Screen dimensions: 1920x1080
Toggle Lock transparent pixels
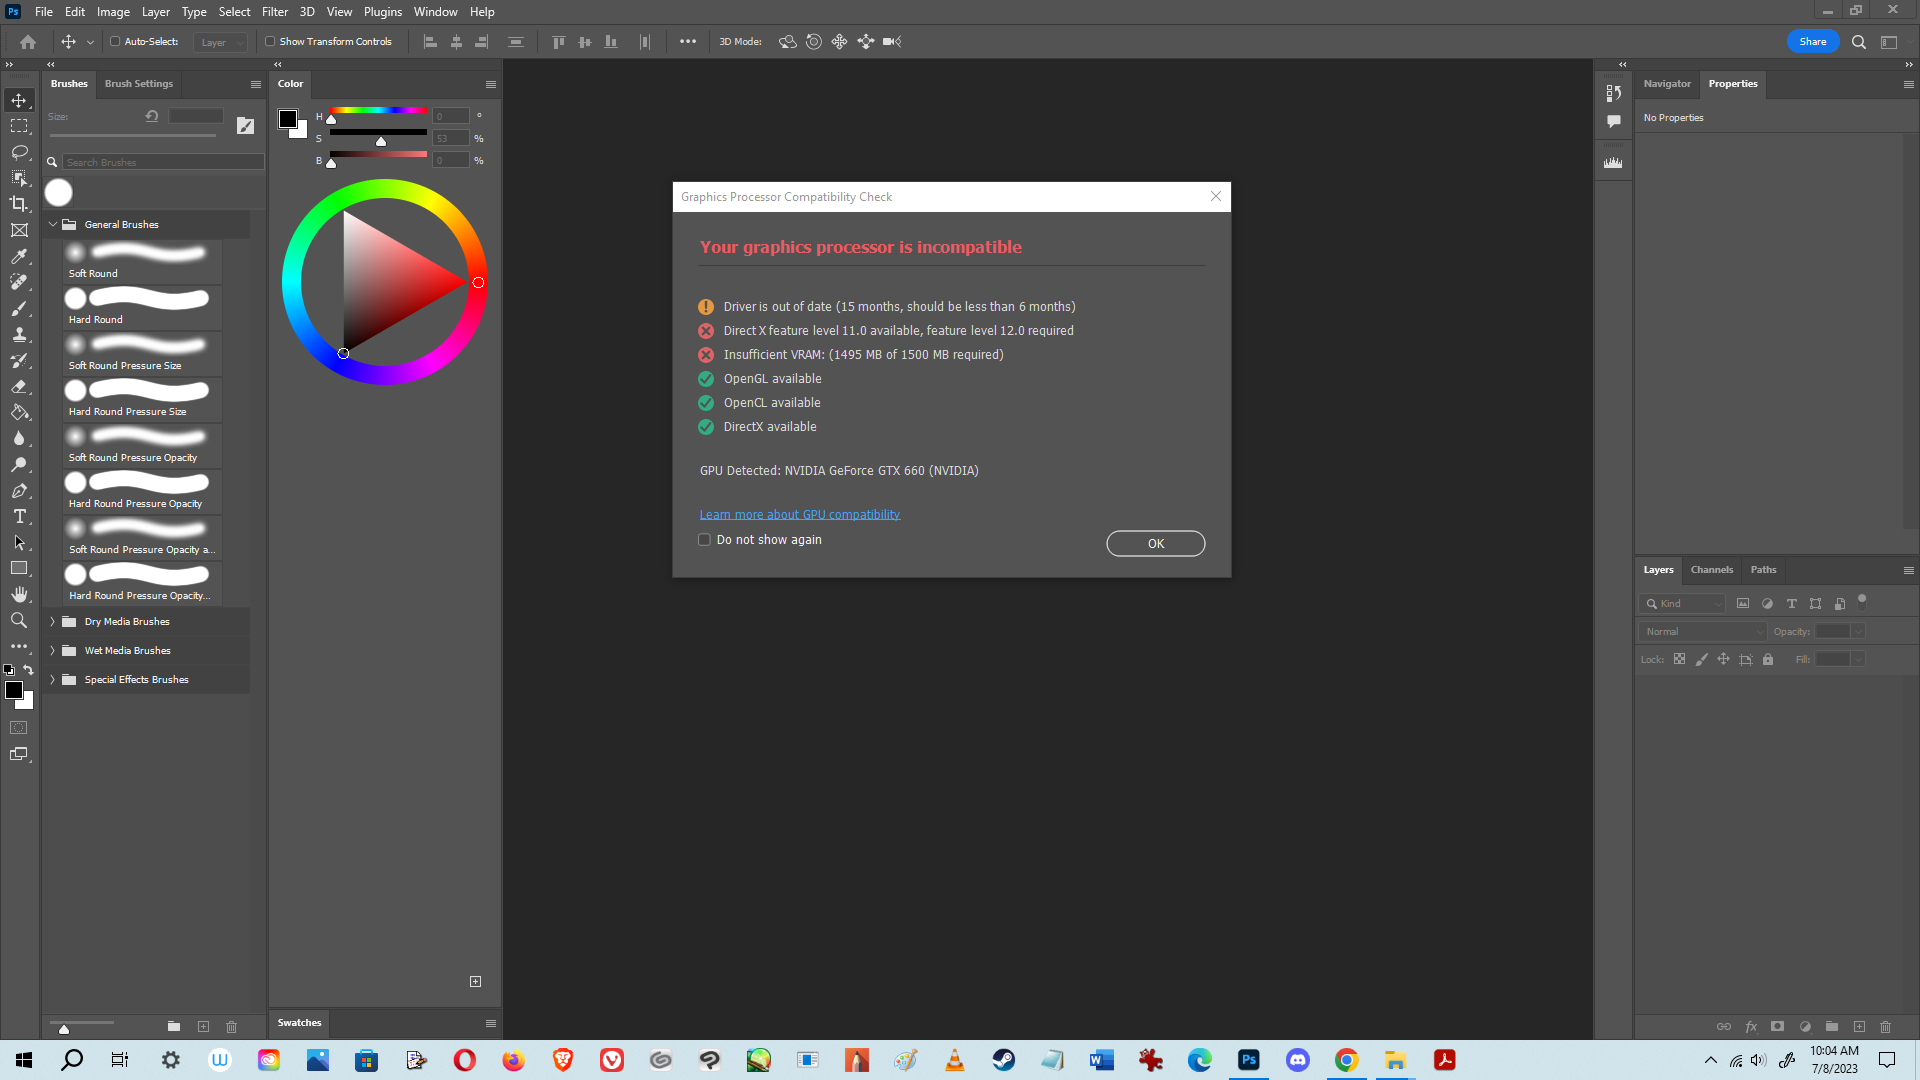(1679, 659)
